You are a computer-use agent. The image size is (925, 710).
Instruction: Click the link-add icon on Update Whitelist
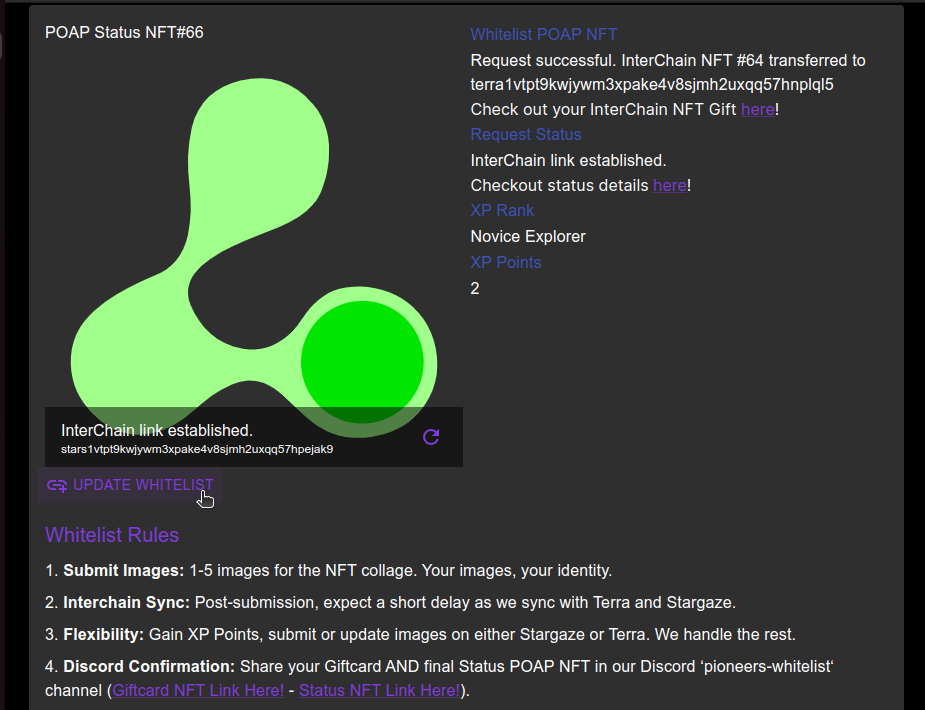[57, 485]
